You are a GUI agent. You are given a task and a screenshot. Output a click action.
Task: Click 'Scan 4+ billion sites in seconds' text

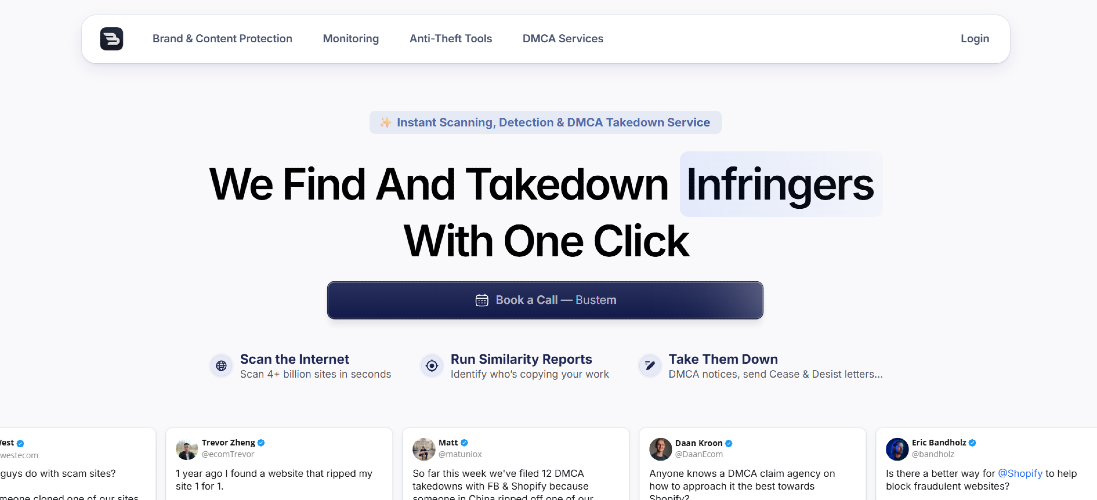[x=316, y=374]
